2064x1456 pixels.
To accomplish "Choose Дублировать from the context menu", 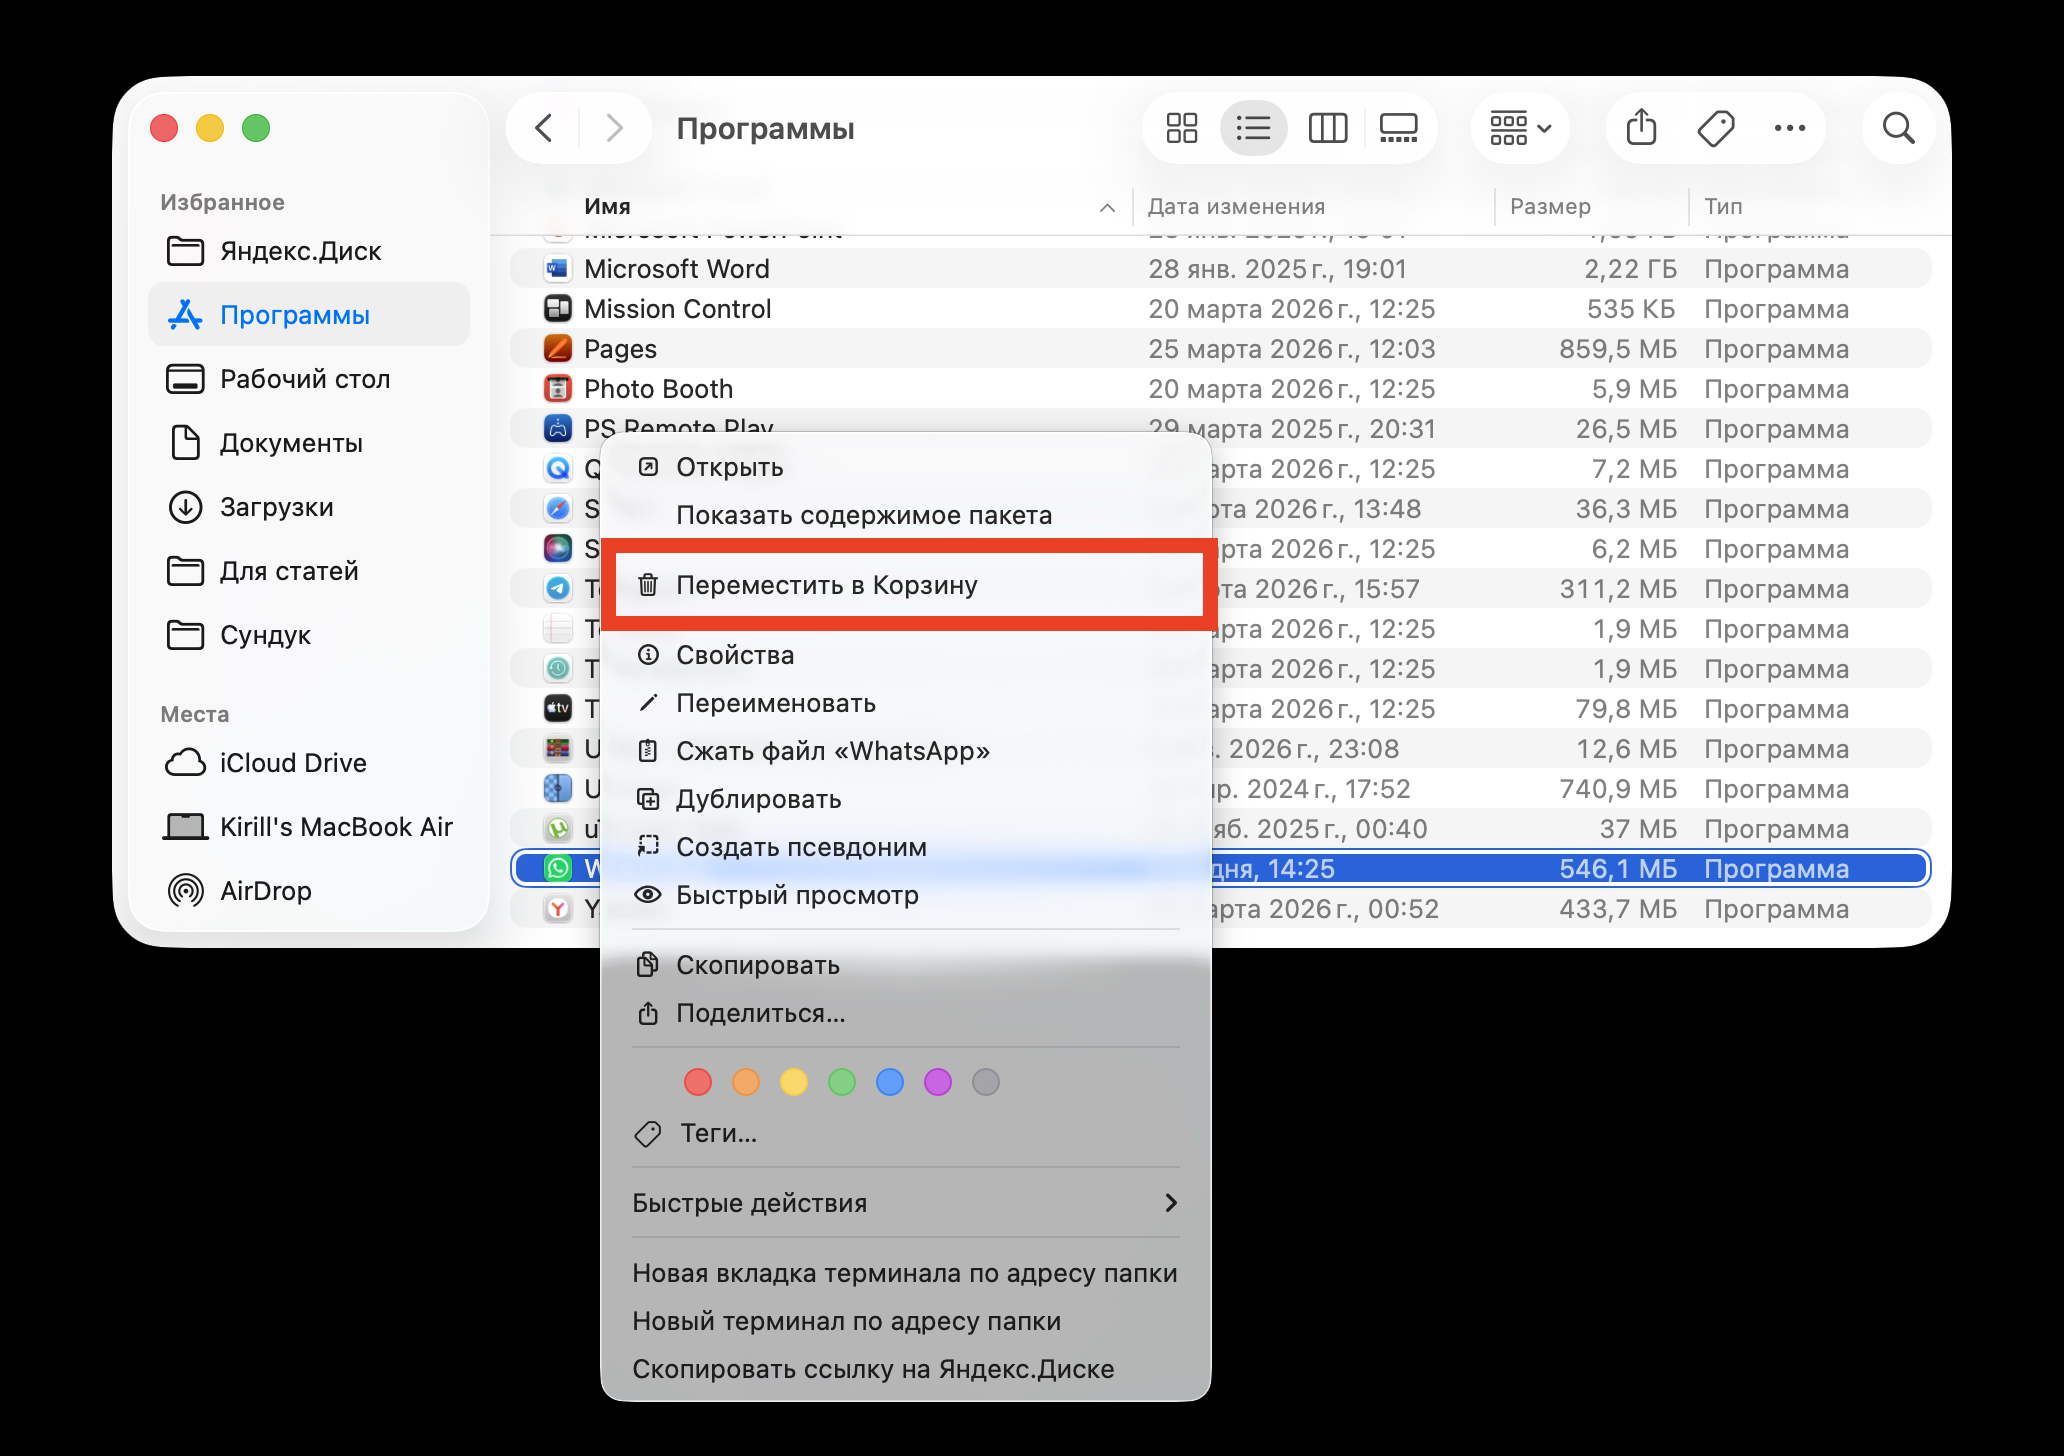I will click(x=760, y=799).
